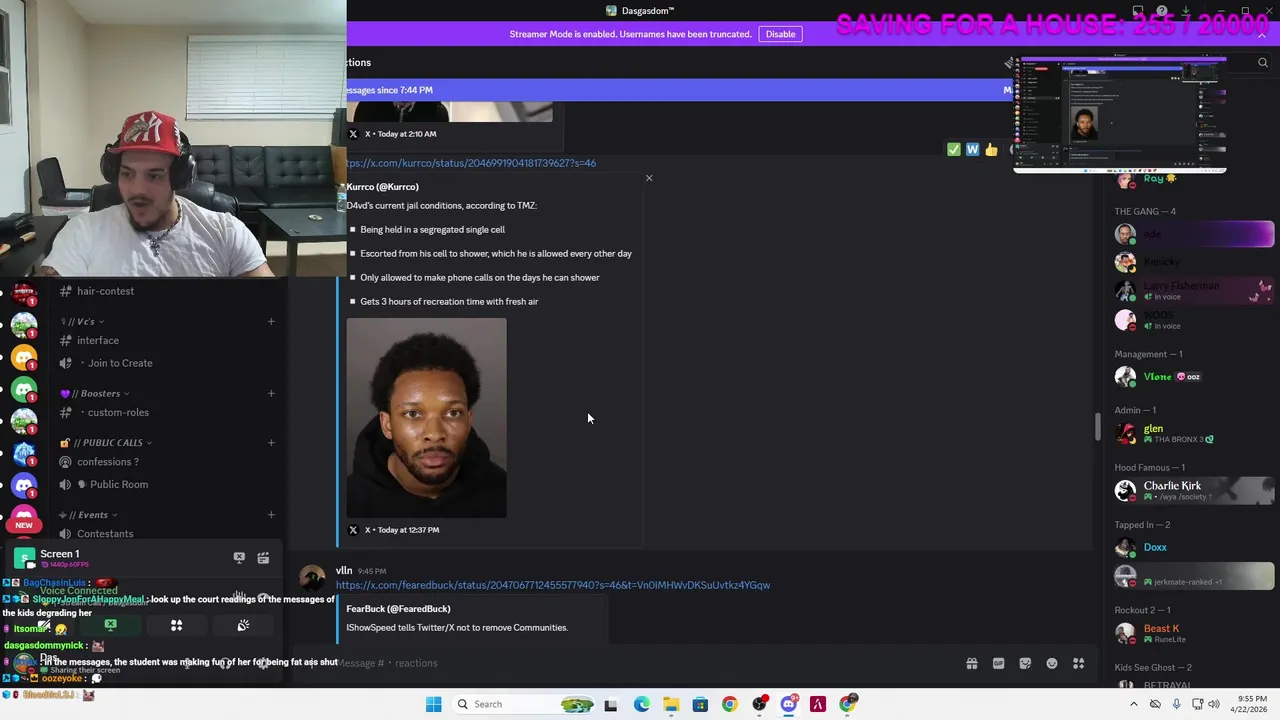
Task: Click vlln username on the message
Action: pos(344,570)
